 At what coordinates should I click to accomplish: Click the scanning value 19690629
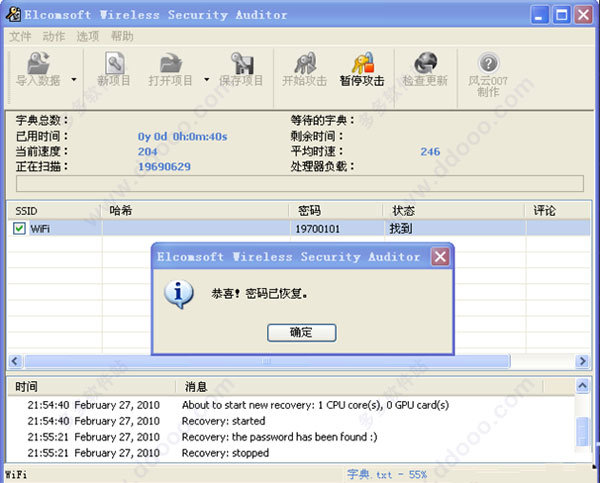(164, 166)
